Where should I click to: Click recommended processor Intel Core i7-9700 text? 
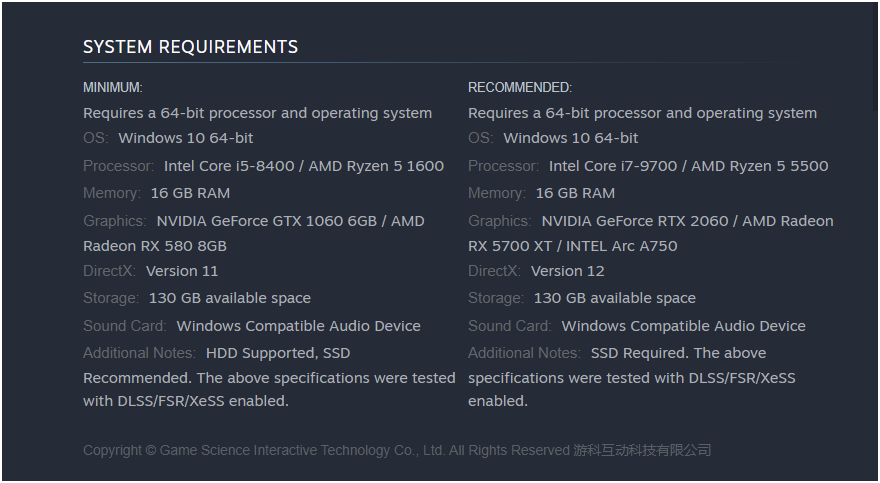pos(613,166)
